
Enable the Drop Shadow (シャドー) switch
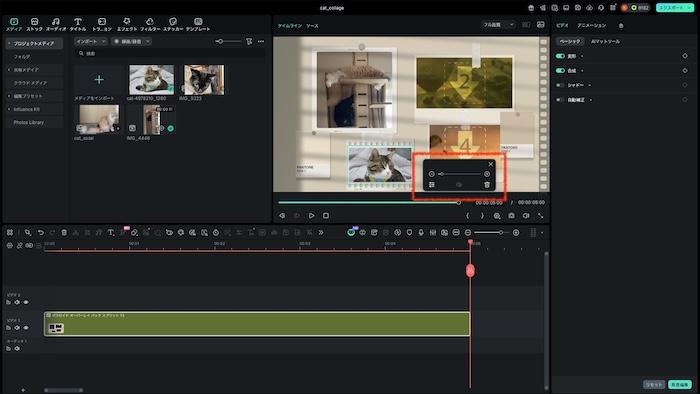560,85
